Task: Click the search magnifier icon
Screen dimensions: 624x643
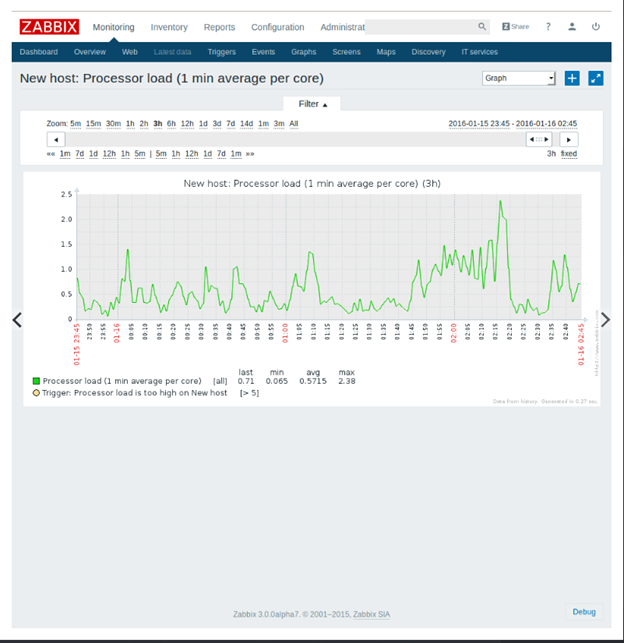Action: 483,27
